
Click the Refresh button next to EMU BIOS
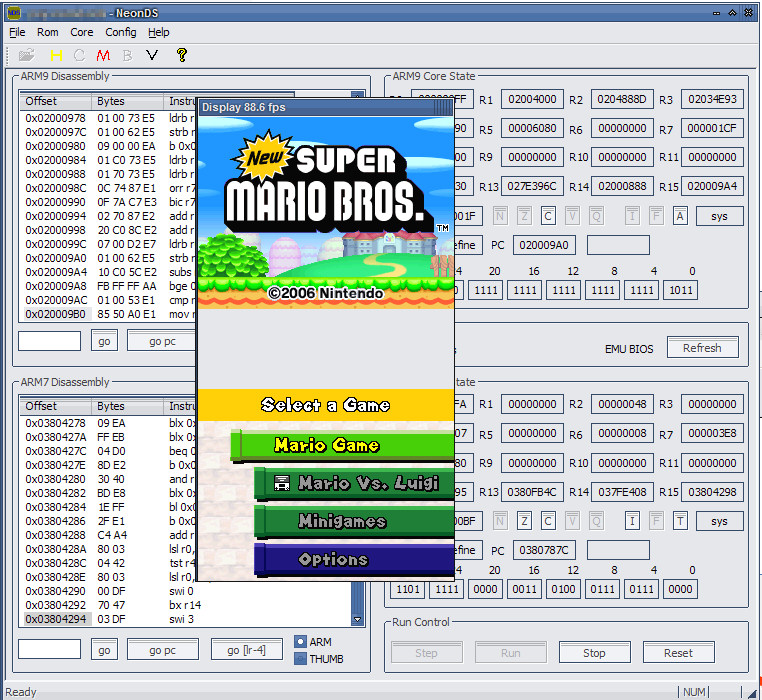702,348
